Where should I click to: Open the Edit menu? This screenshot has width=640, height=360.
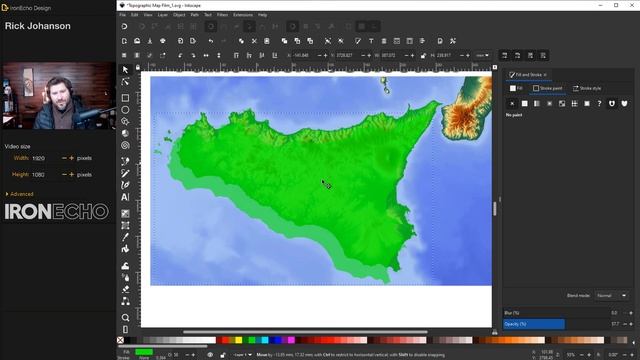click(x=135, y=15)
